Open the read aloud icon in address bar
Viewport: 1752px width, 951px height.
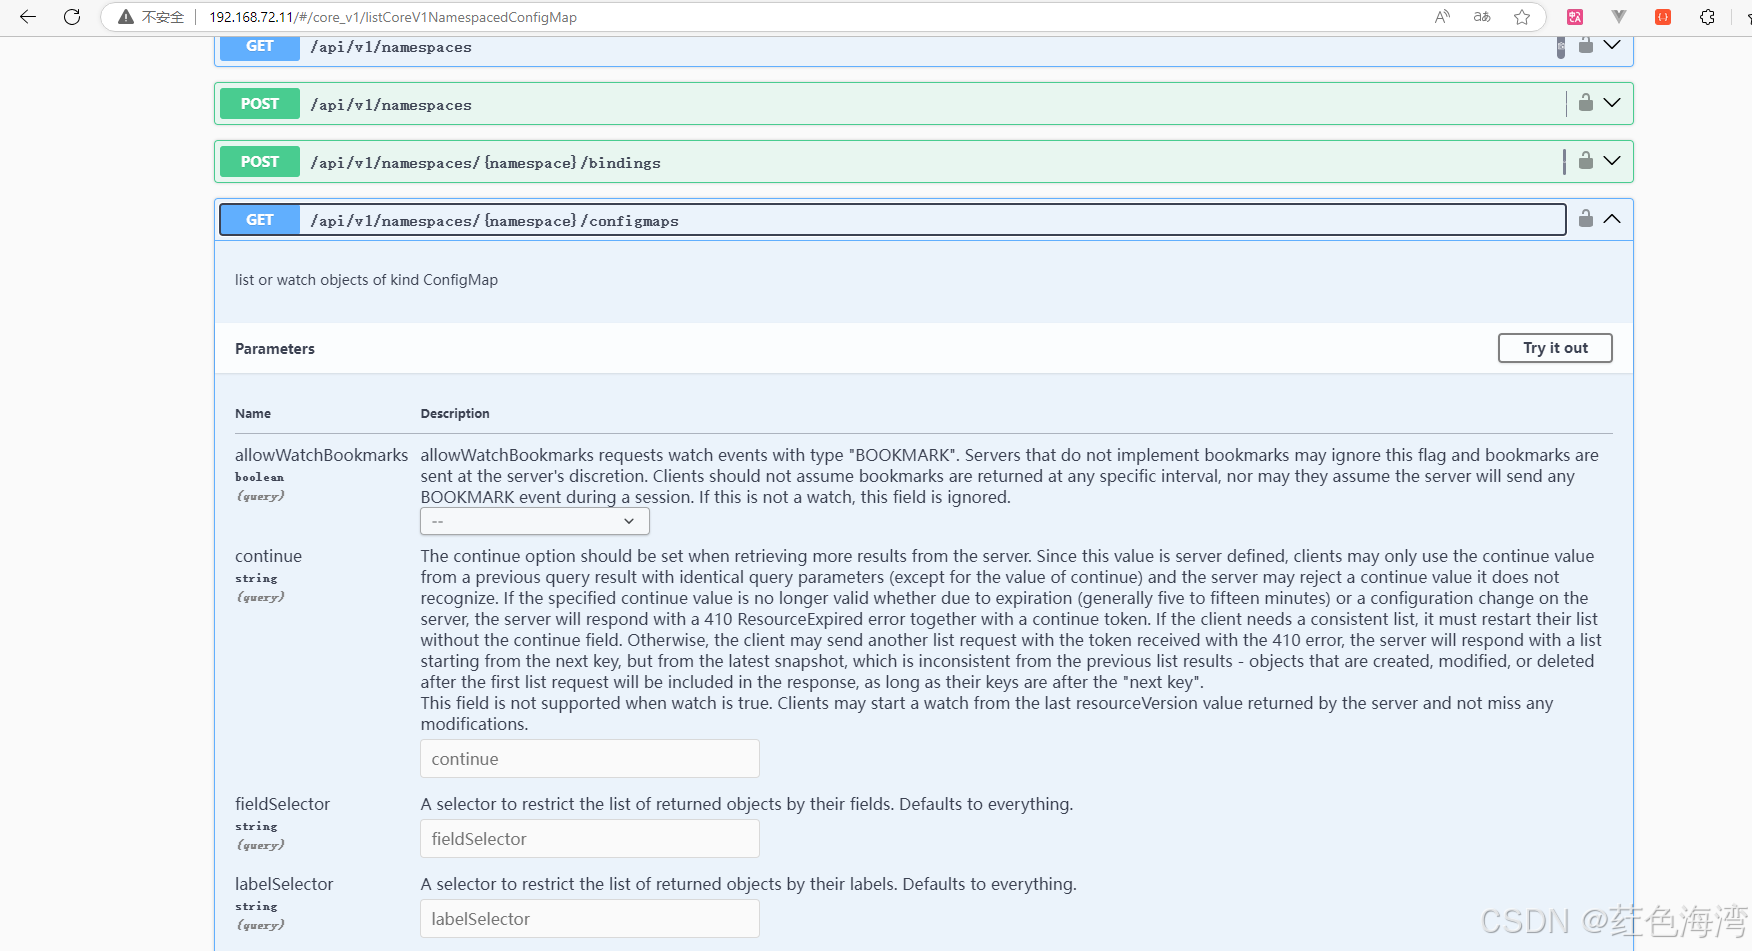point(1442,17)
